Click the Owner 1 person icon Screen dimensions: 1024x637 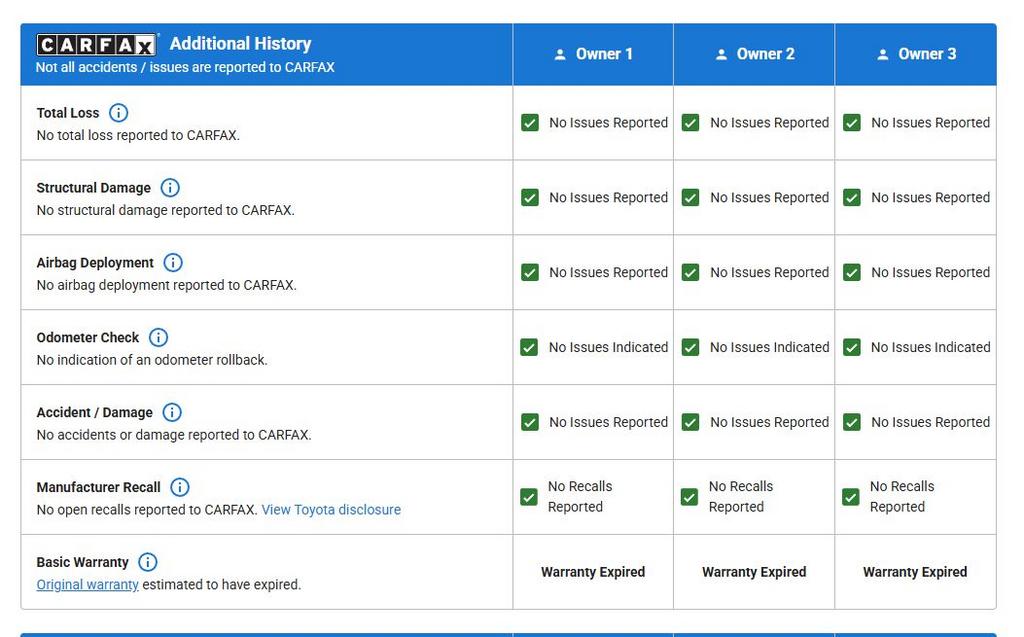560,55
